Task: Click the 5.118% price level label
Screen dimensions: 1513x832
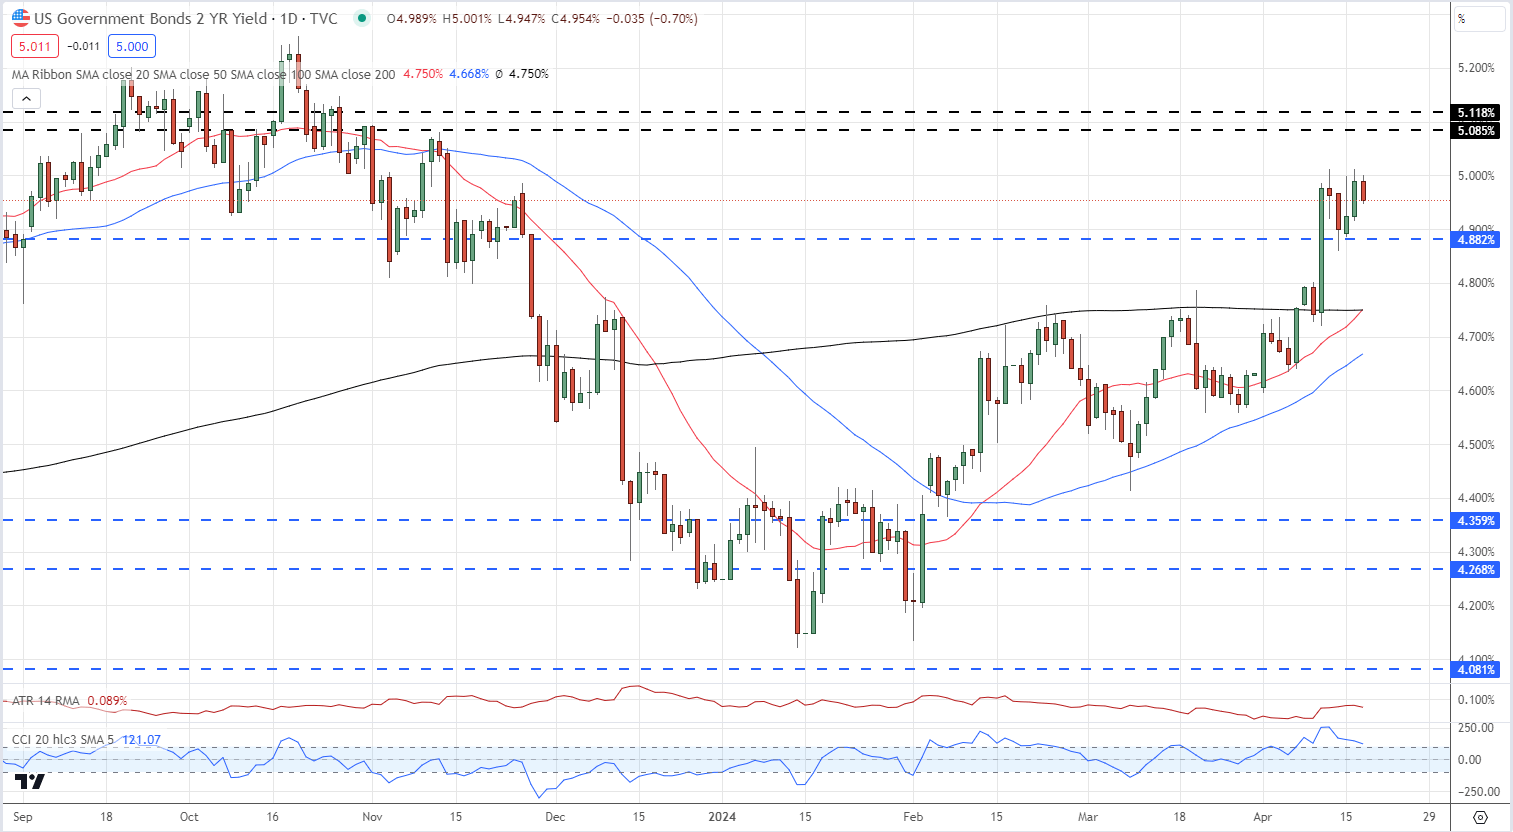Action: 1477,113
